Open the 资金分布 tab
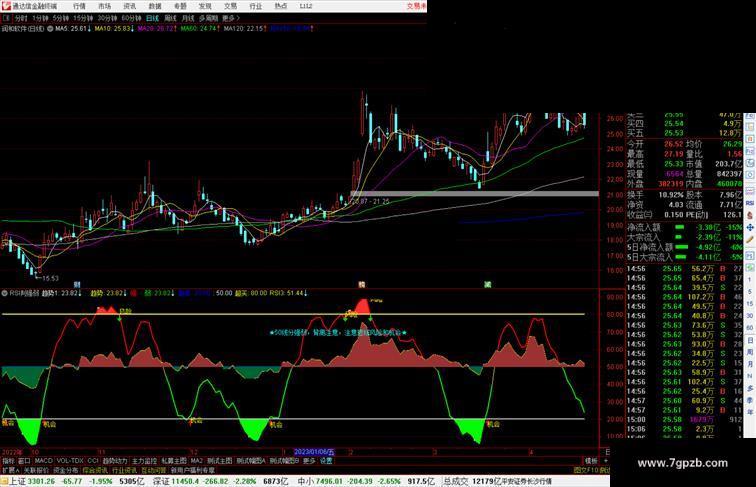This screenshot has height=487, width=756. click(x=66, y=470)
